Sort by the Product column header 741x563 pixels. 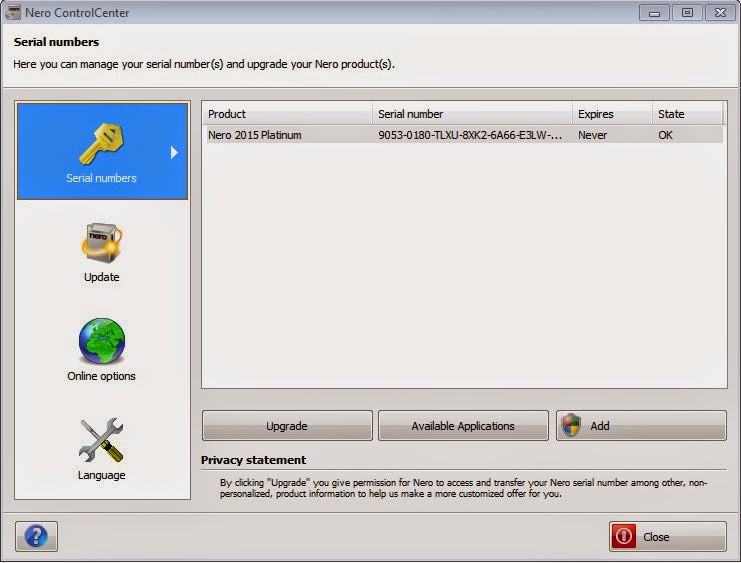(288, 114)
